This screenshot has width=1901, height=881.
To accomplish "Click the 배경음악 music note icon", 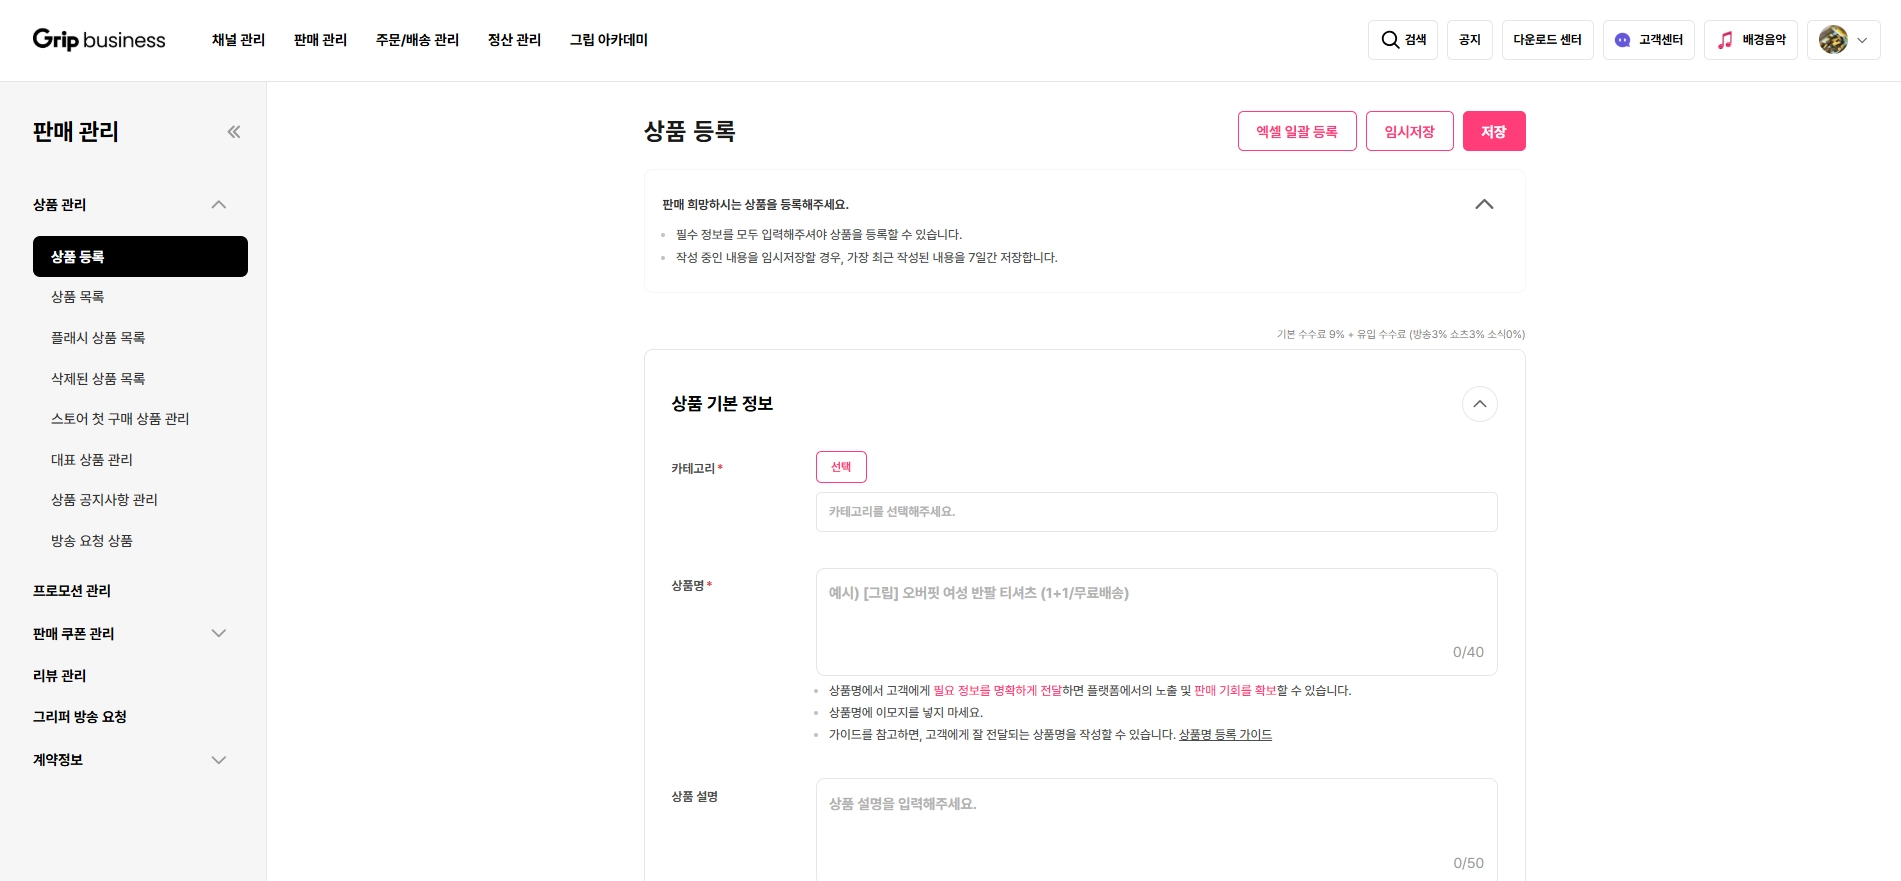I will (x=1725, y=40).
